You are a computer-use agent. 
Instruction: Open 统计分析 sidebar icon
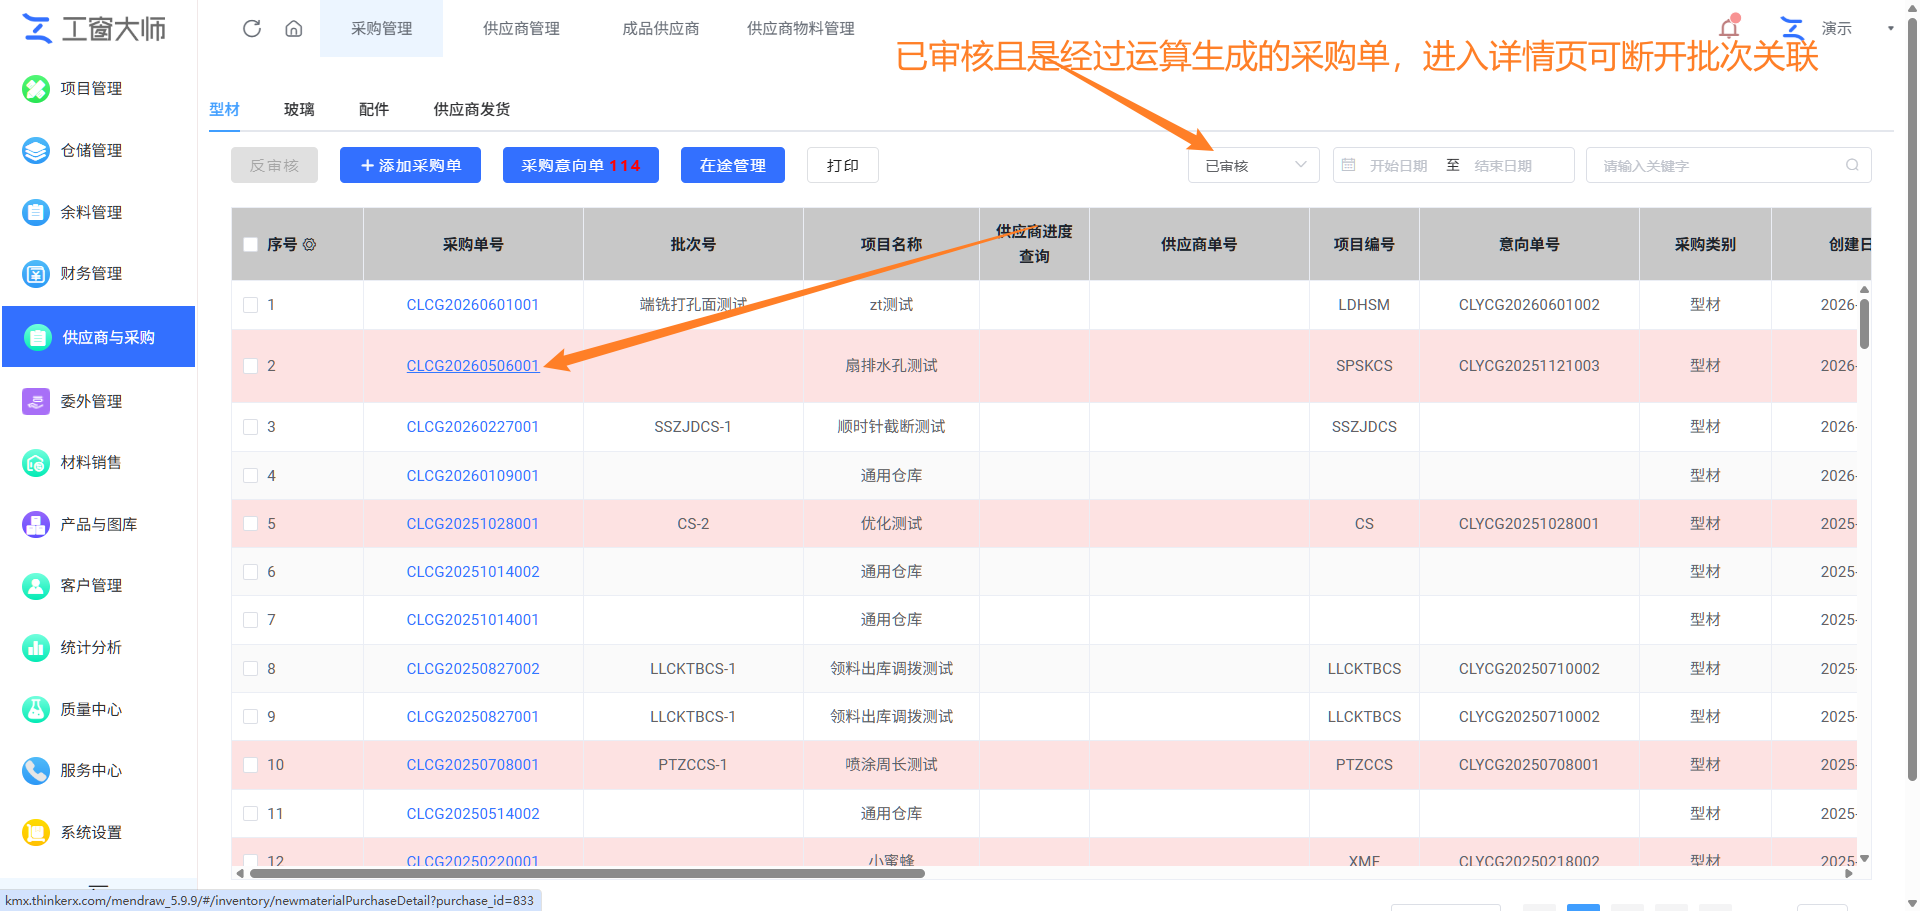point(36,647)
